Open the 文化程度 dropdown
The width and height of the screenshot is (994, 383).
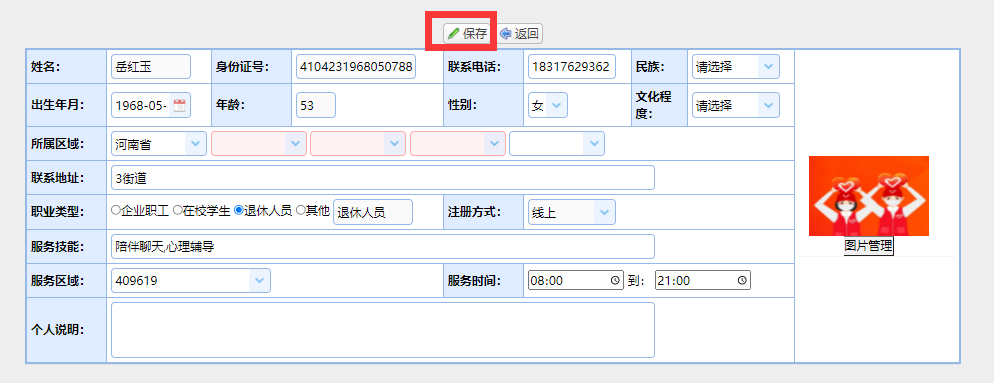point(735,105)
